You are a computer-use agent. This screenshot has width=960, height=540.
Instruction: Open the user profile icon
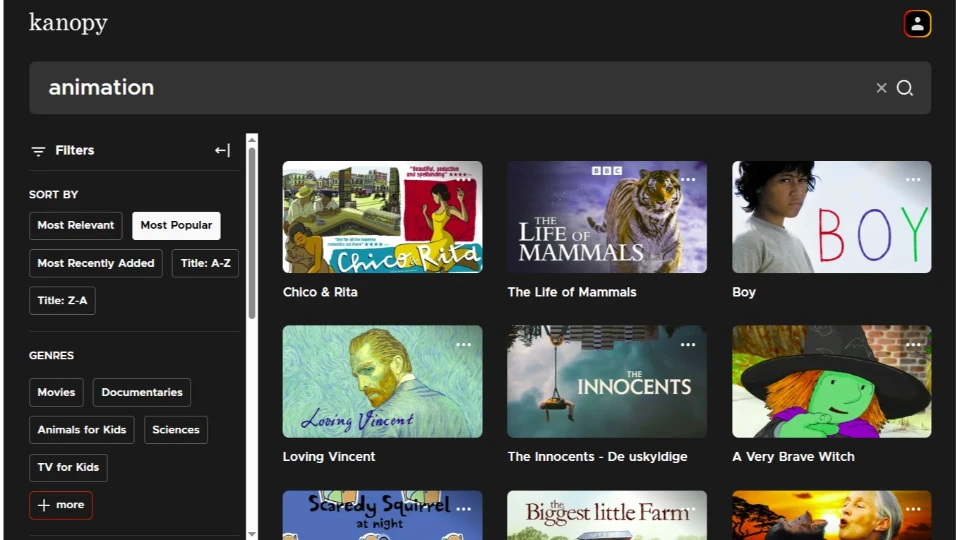(917, 24)
